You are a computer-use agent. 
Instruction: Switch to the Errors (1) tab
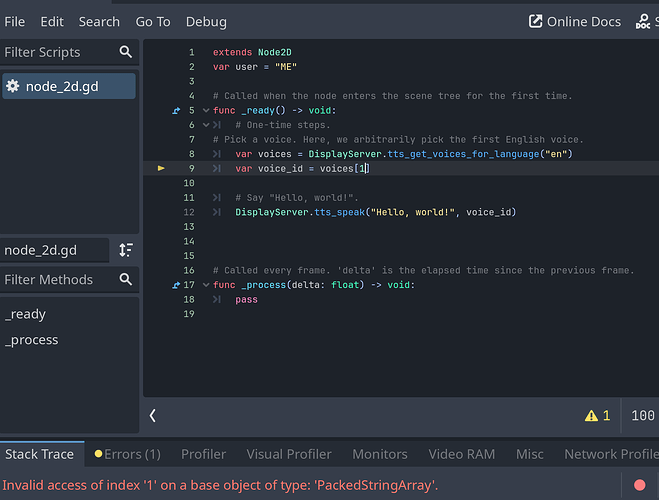pyautogui.click(x=127, y=454)
